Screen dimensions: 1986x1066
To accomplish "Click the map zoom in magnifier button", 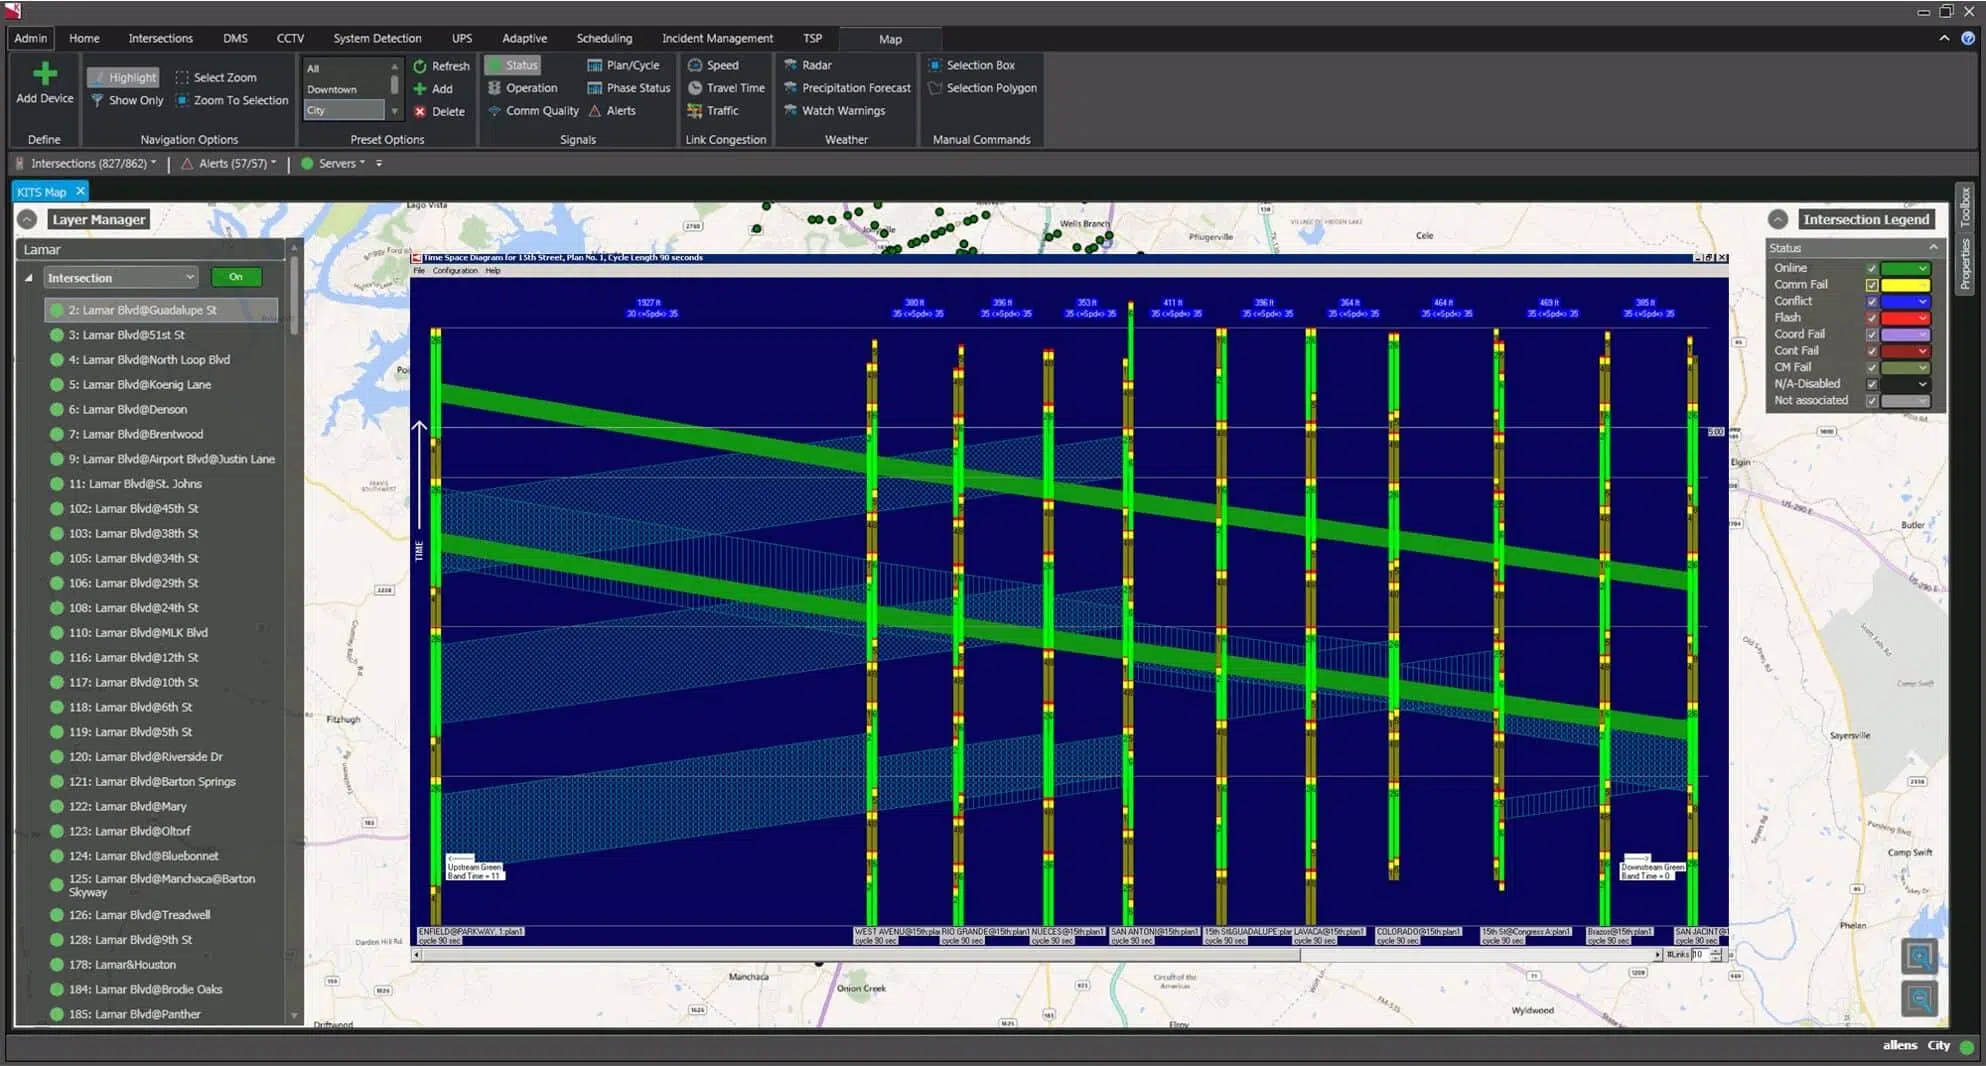I will 1918,957.
